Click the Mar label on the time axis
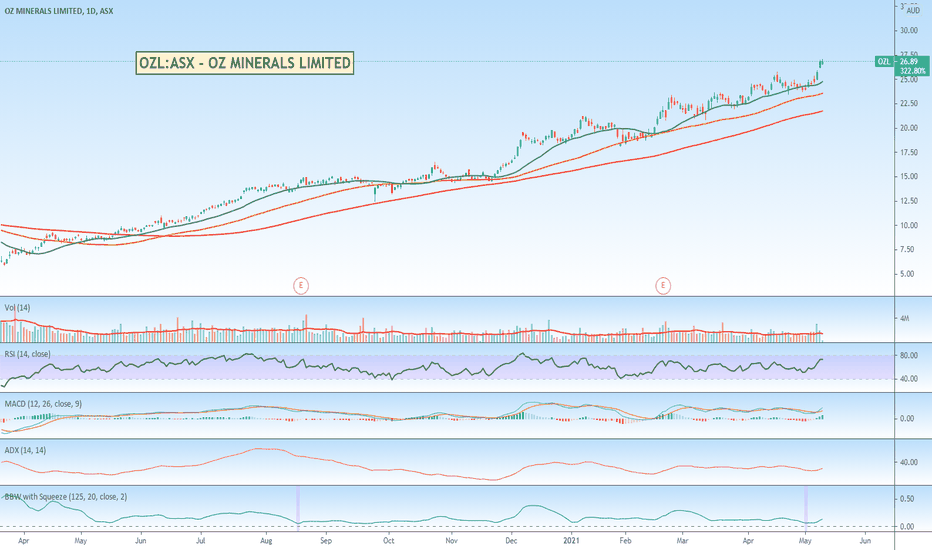Image resolution: width=932 pixels, height=550 pixels. 682,540
